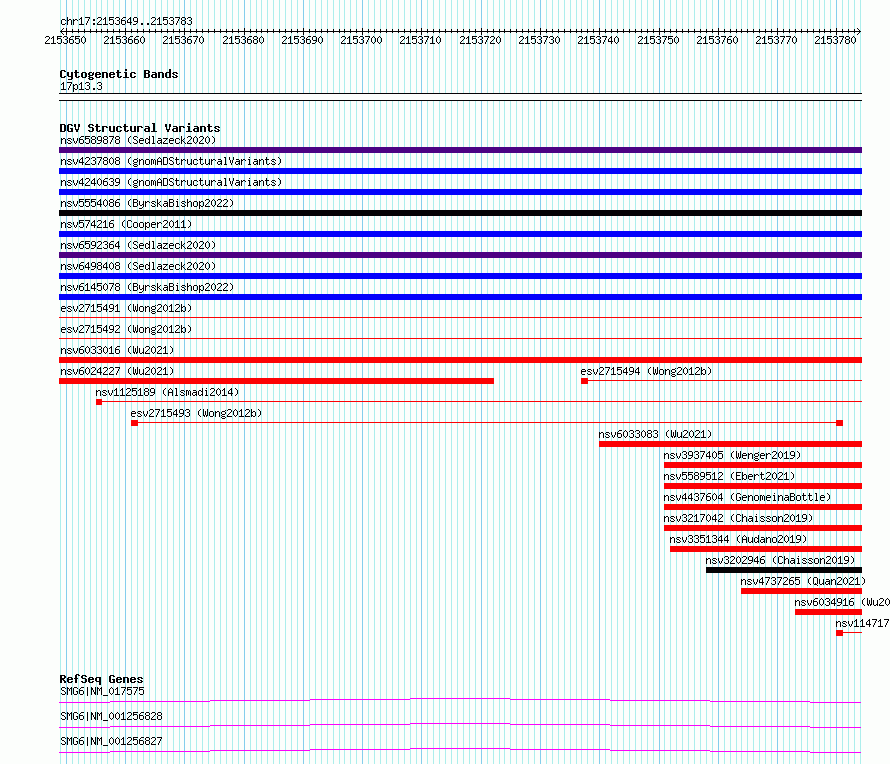Open variant nsv3202946 (Chaisson2019) label
The width and height of the screenshot is (890, 764).
click(x=780, y=560)
